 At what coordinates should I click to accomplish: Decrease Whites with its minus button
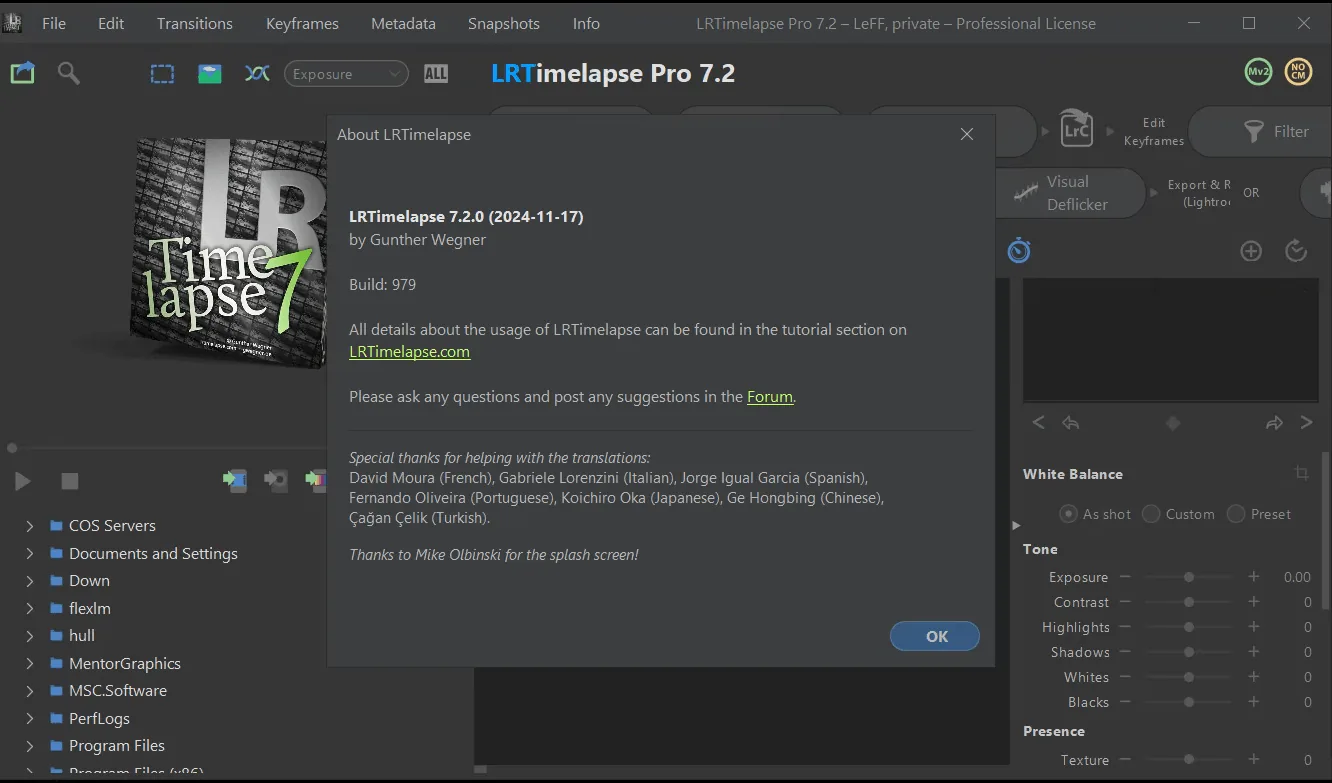(1125, 677)
